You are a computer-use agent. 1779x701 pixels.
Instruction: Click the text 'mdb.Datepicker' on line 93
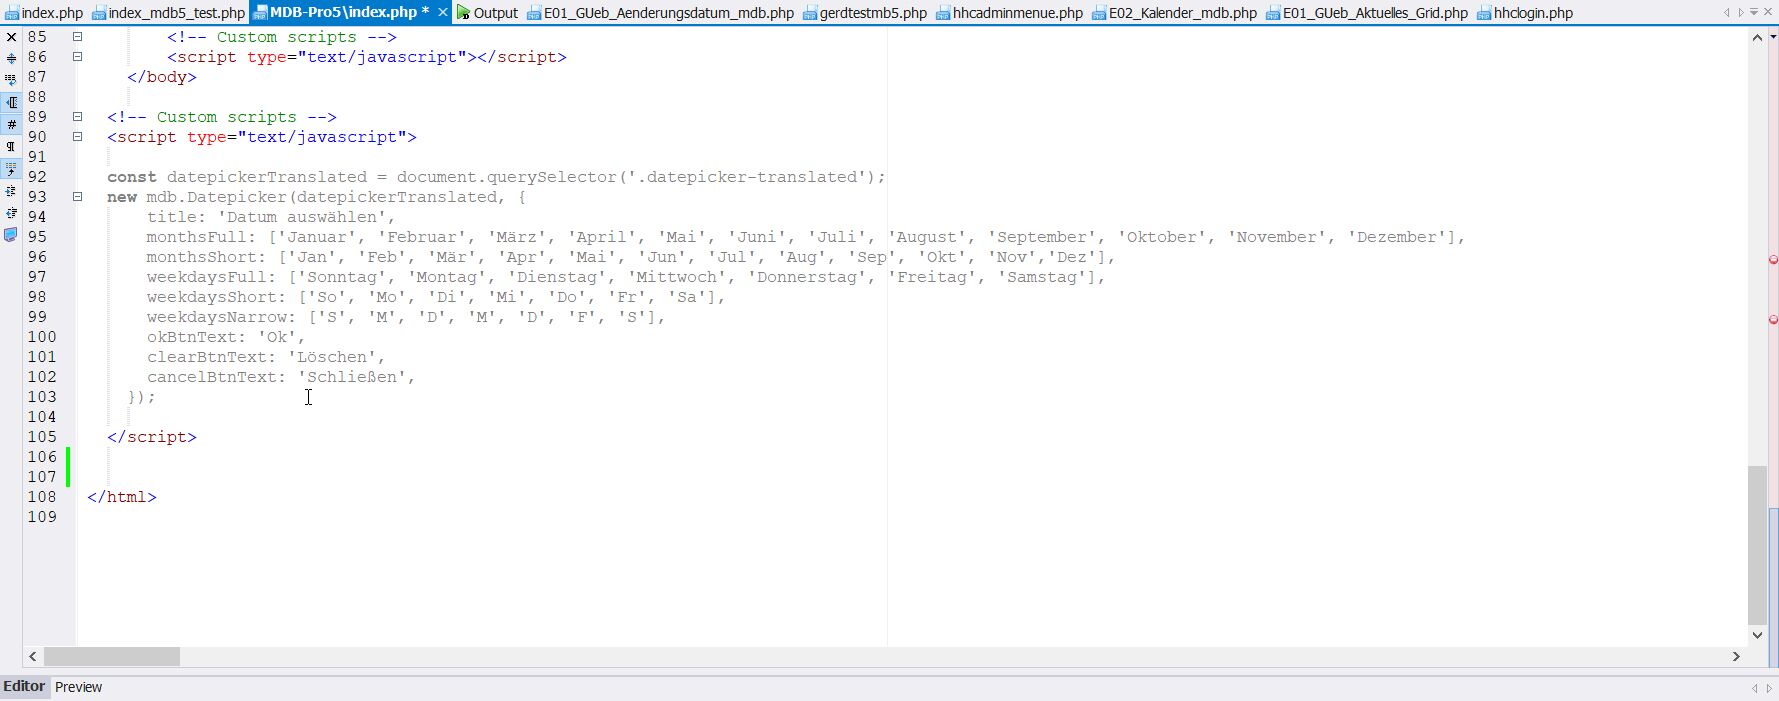216,197
